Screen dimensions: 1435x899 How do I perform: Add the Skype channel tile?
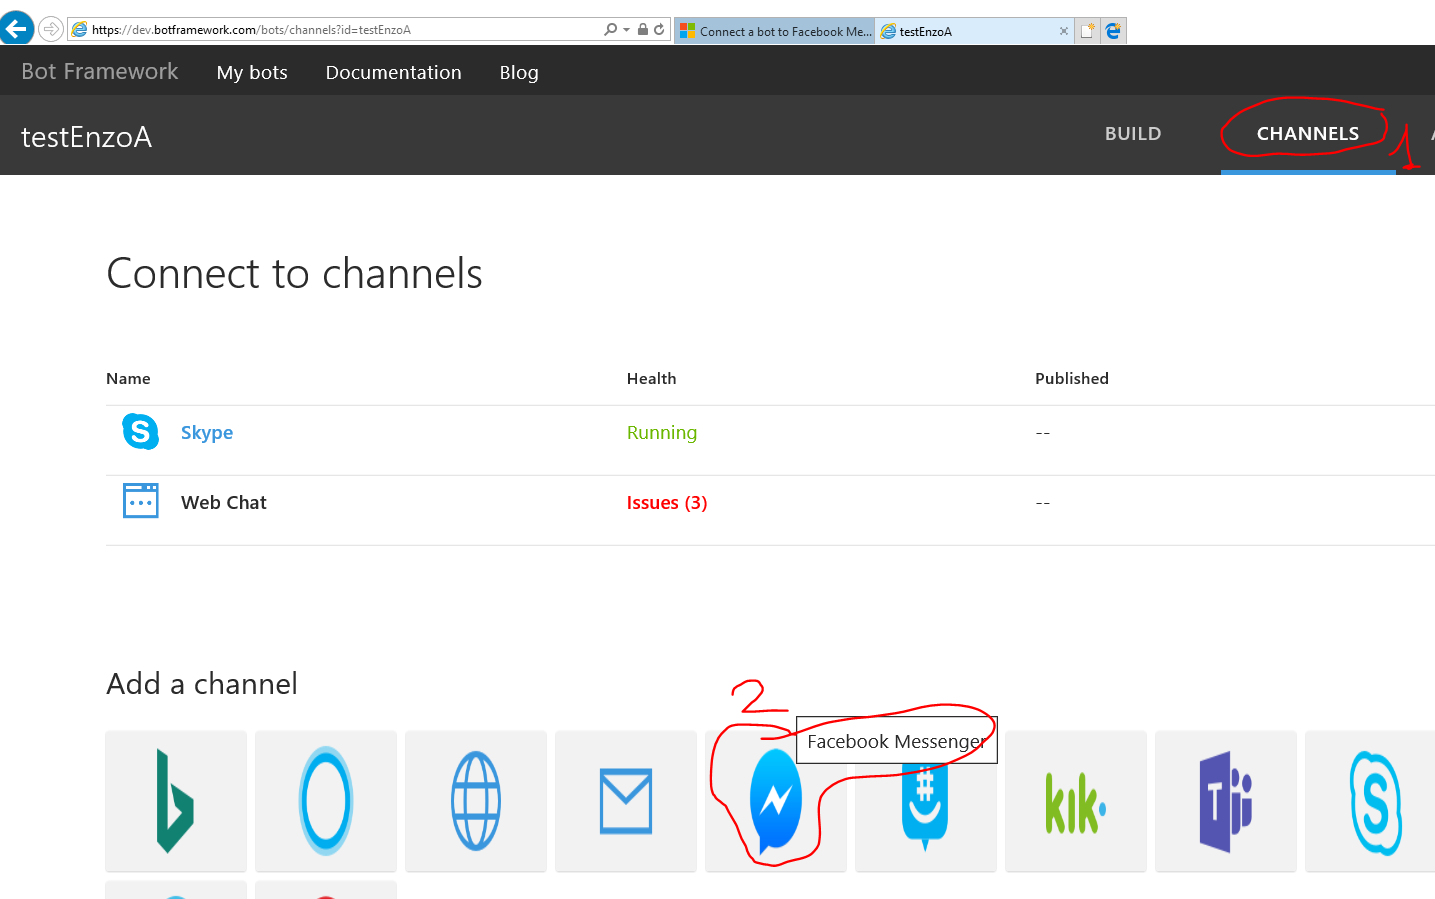pos(1375,801)
